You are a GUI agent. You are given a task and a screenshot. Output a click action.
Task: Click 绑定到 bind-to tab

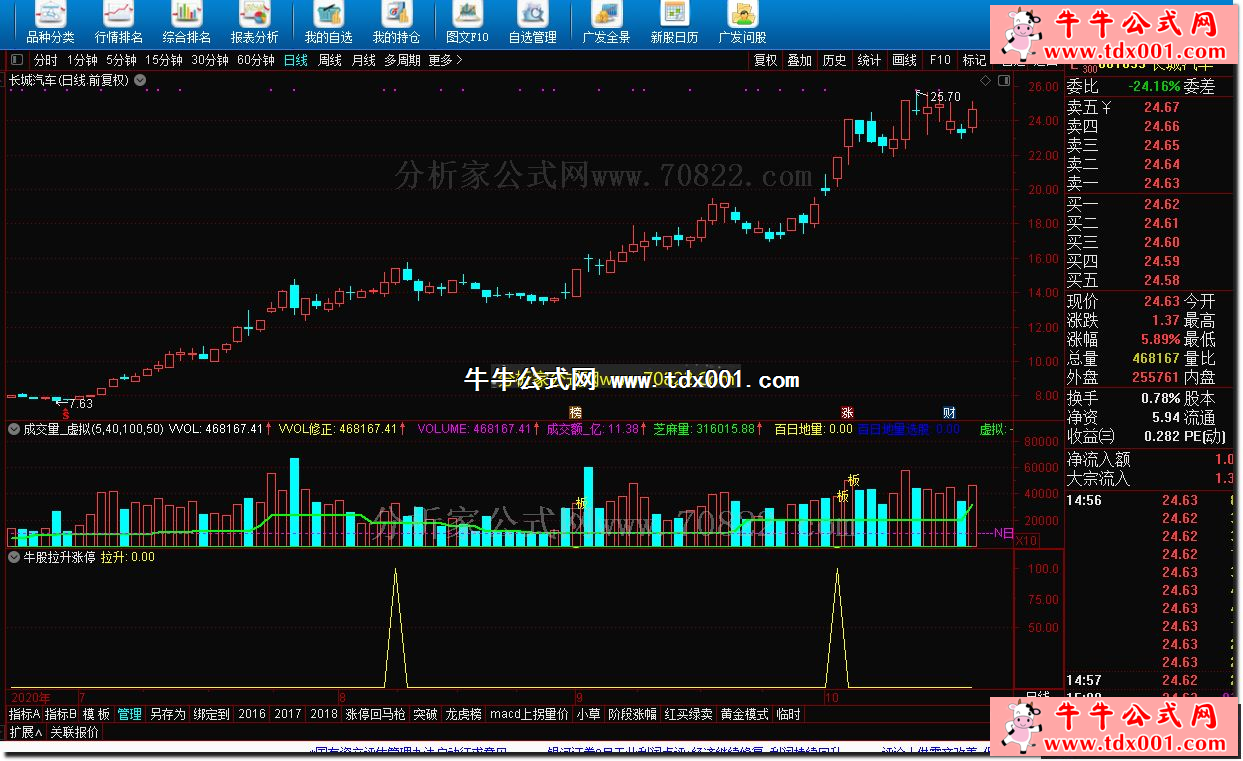click(x=211, y=714)
